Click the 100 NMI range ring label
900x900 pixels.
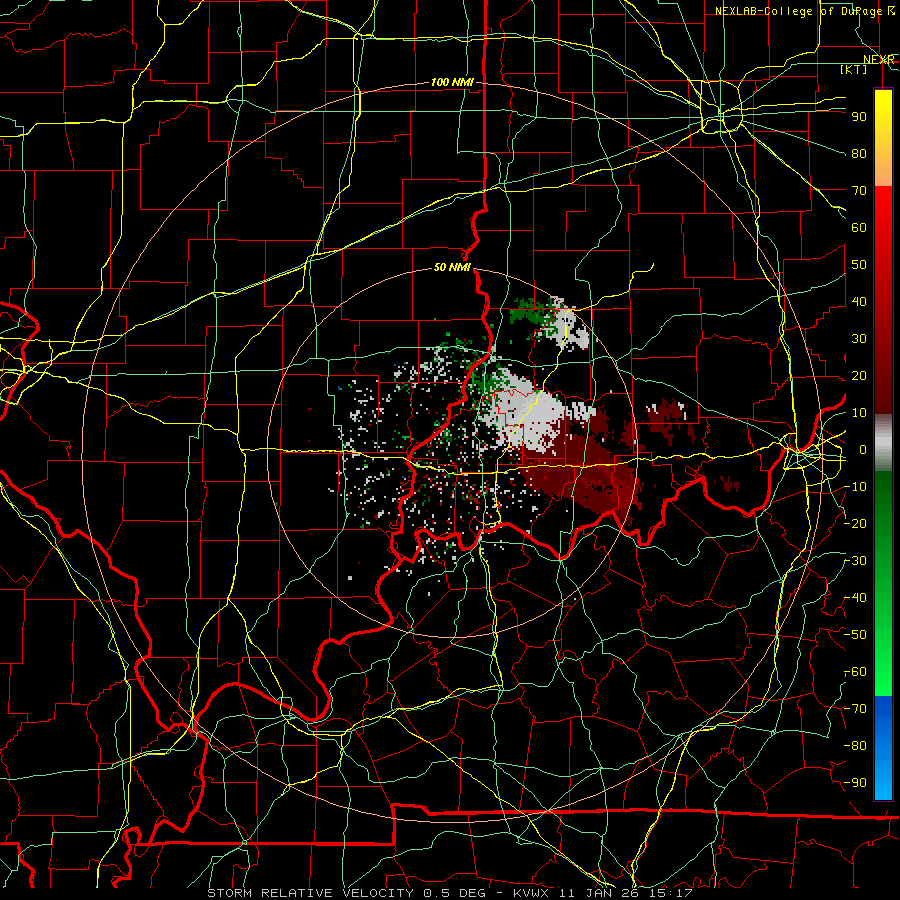452,83
